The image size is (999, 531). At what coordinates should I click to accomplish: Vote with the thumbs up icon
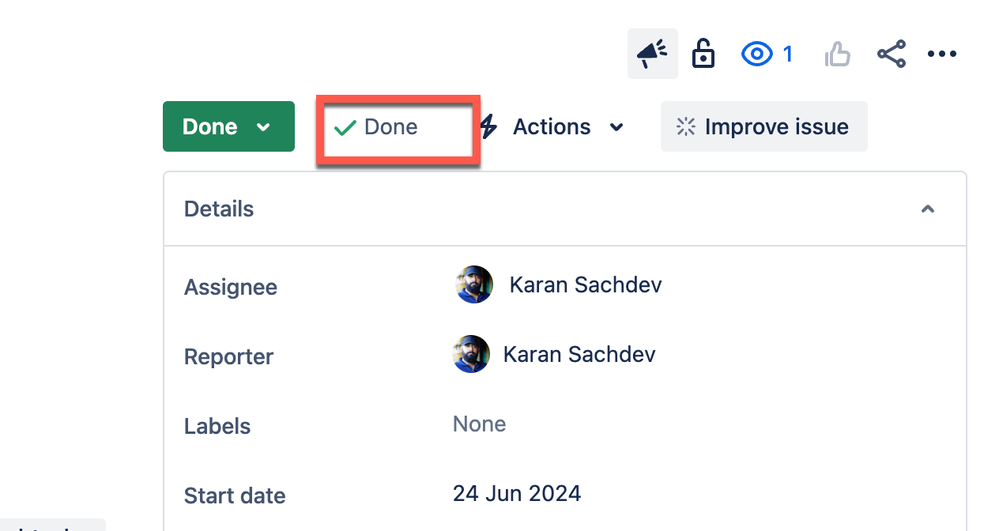837,54
